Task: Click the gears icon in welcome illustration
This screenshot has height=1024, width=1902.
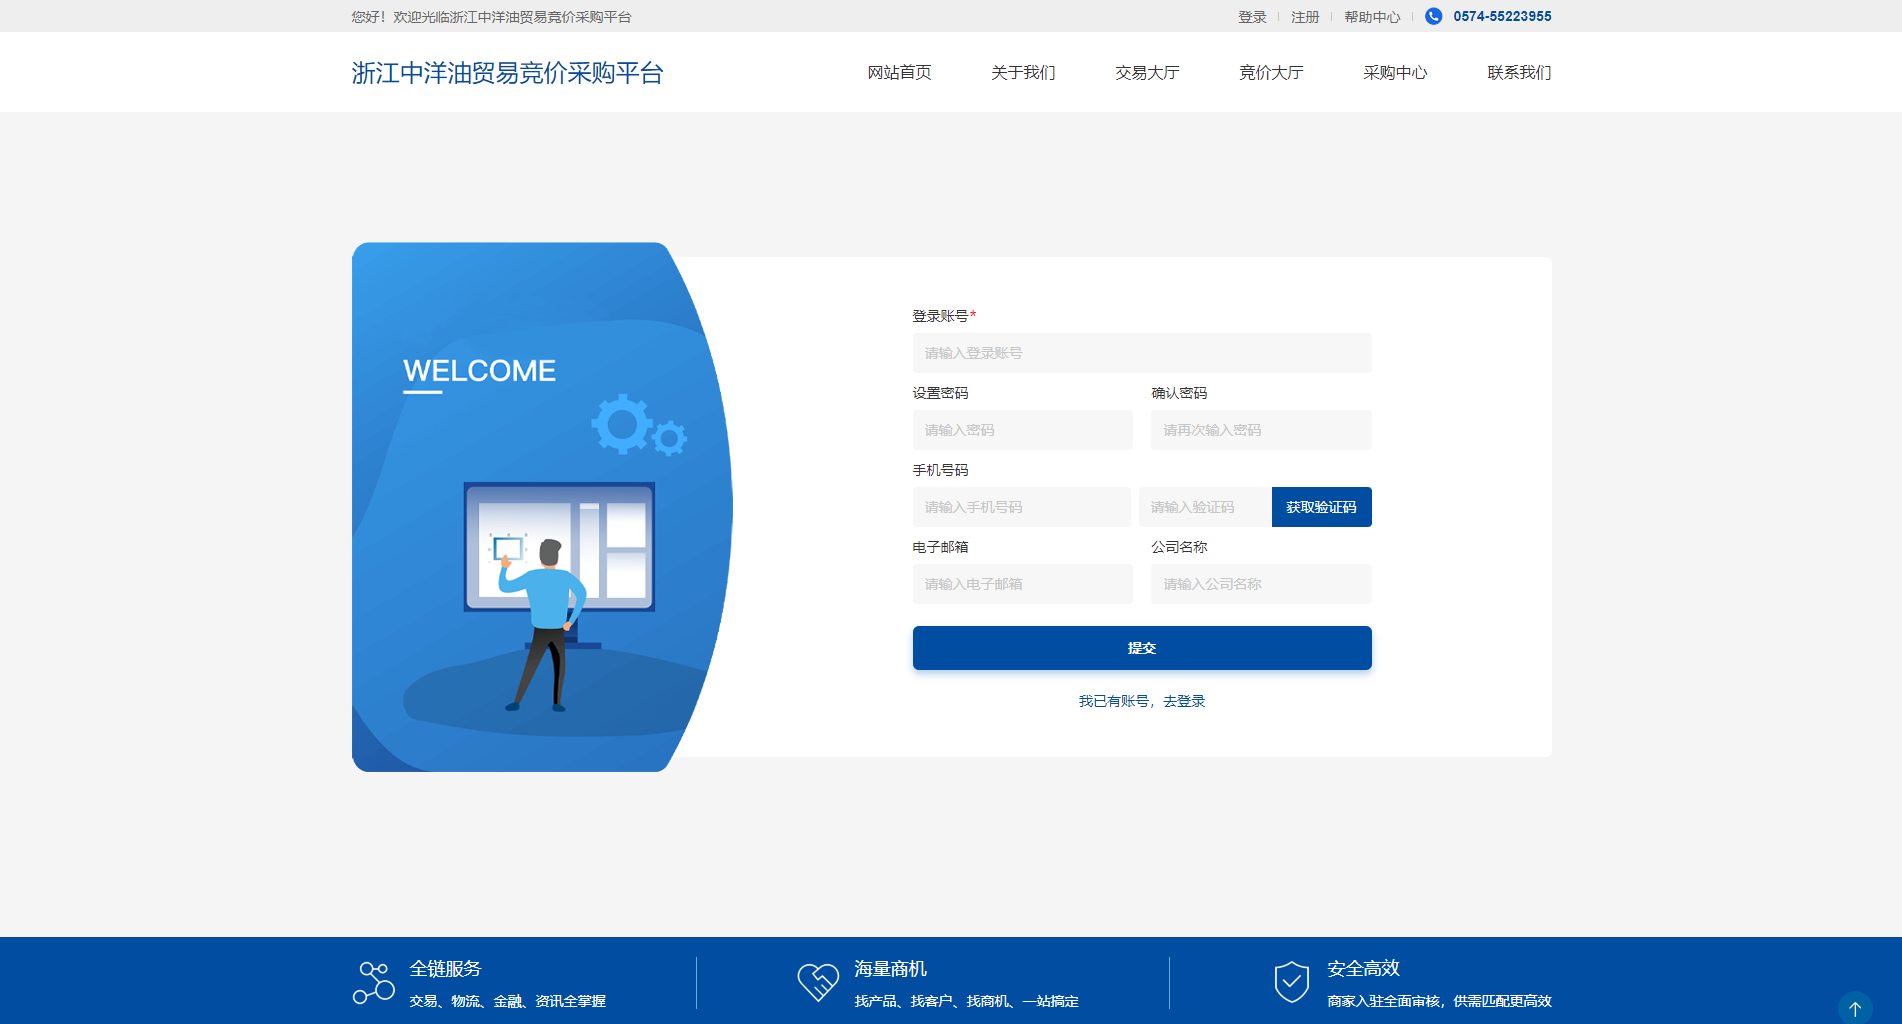Action: (638, 425)
